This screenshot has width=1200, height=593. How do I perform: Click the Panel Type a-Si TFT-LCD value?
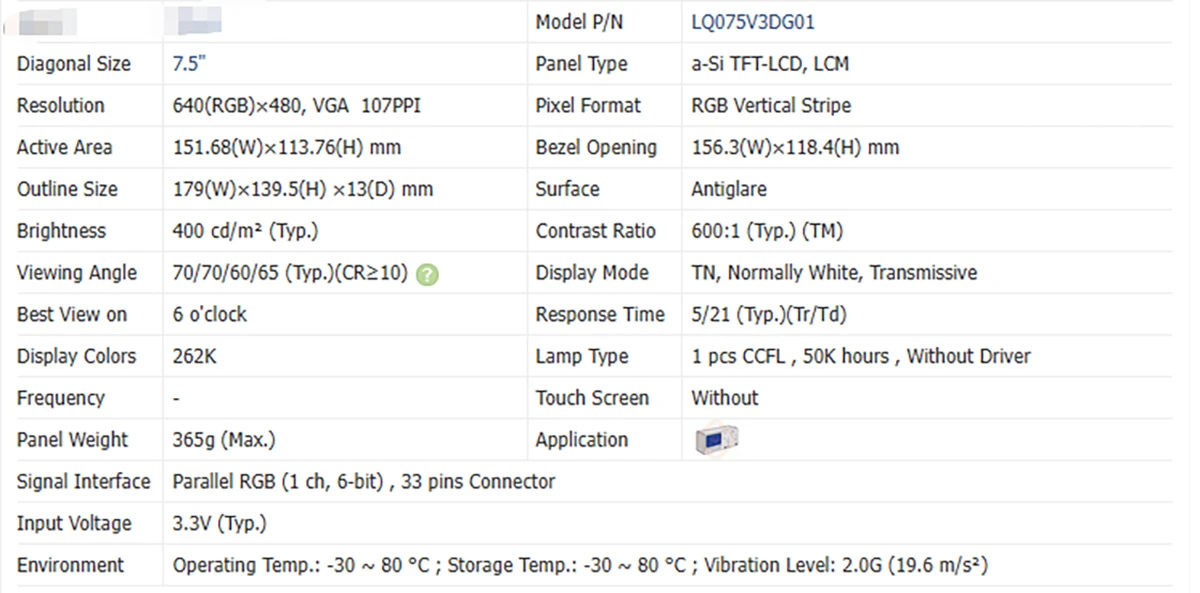coord(770,64)
